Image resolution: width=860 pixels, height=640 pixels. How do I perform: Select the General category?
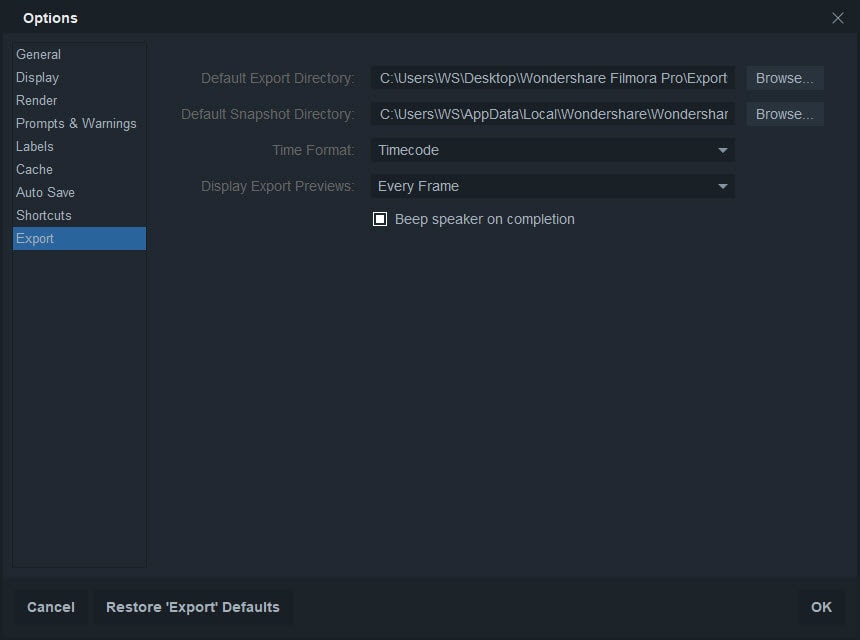(x=38, y=54)
